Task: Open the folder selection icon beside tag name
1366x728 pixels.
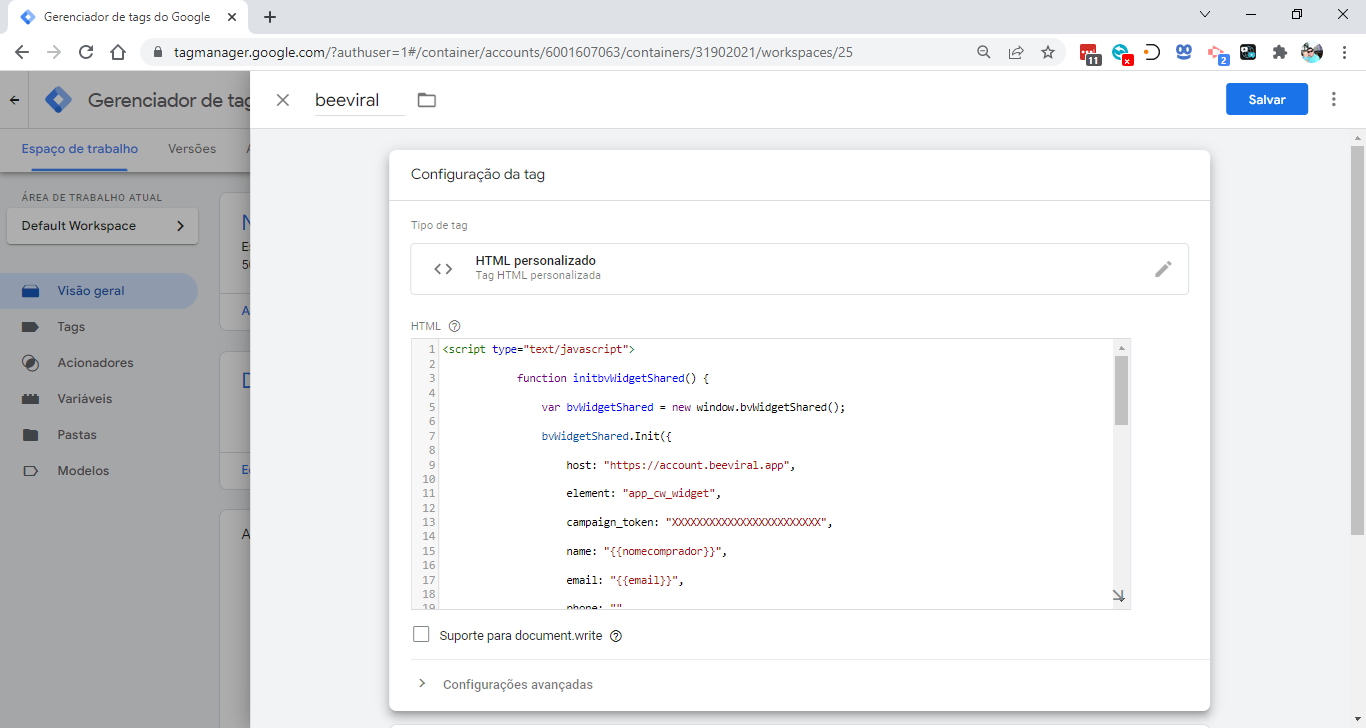Action: tap(427, 100)
